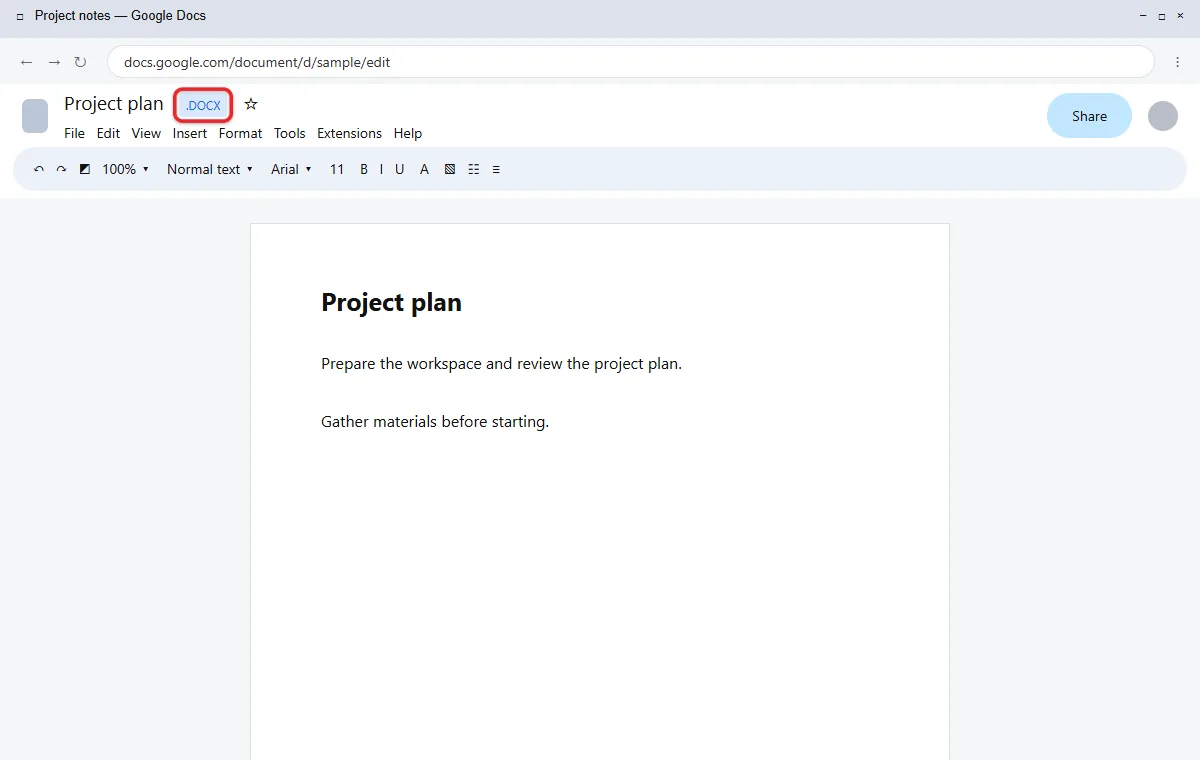Open the text color picker A
Image resolution: width=1200 pixels, height=760 pixels.
pos(424,169)
